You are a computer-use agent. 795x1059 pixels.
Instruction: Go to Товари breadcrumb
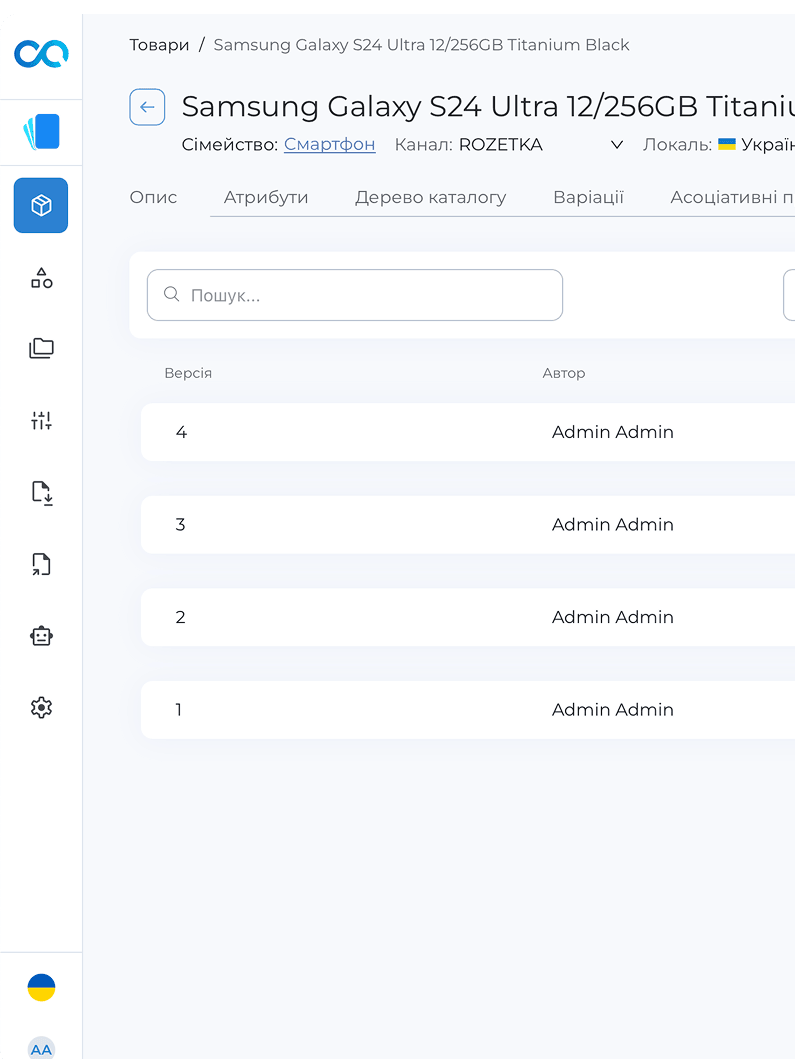point(159,45)
